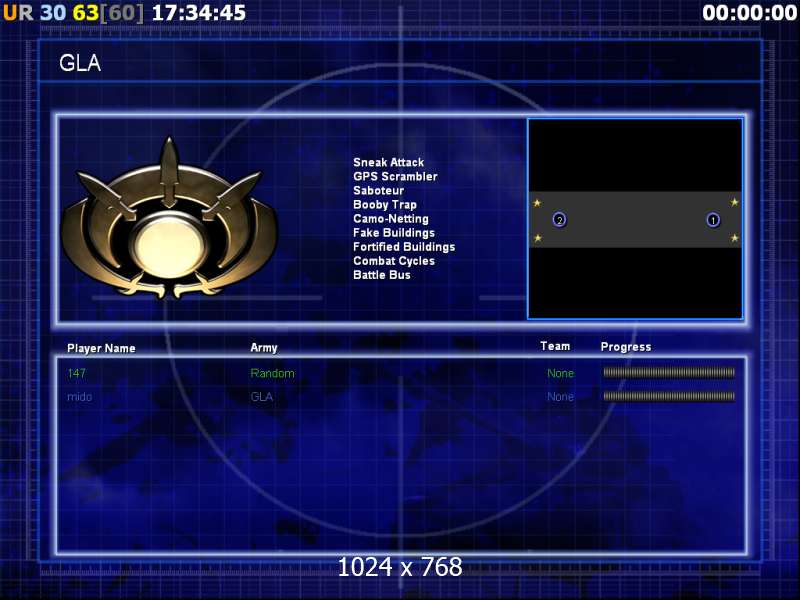Click the GLA faction emblem
The width and height of the screenshot is (800, 600).
169,218
